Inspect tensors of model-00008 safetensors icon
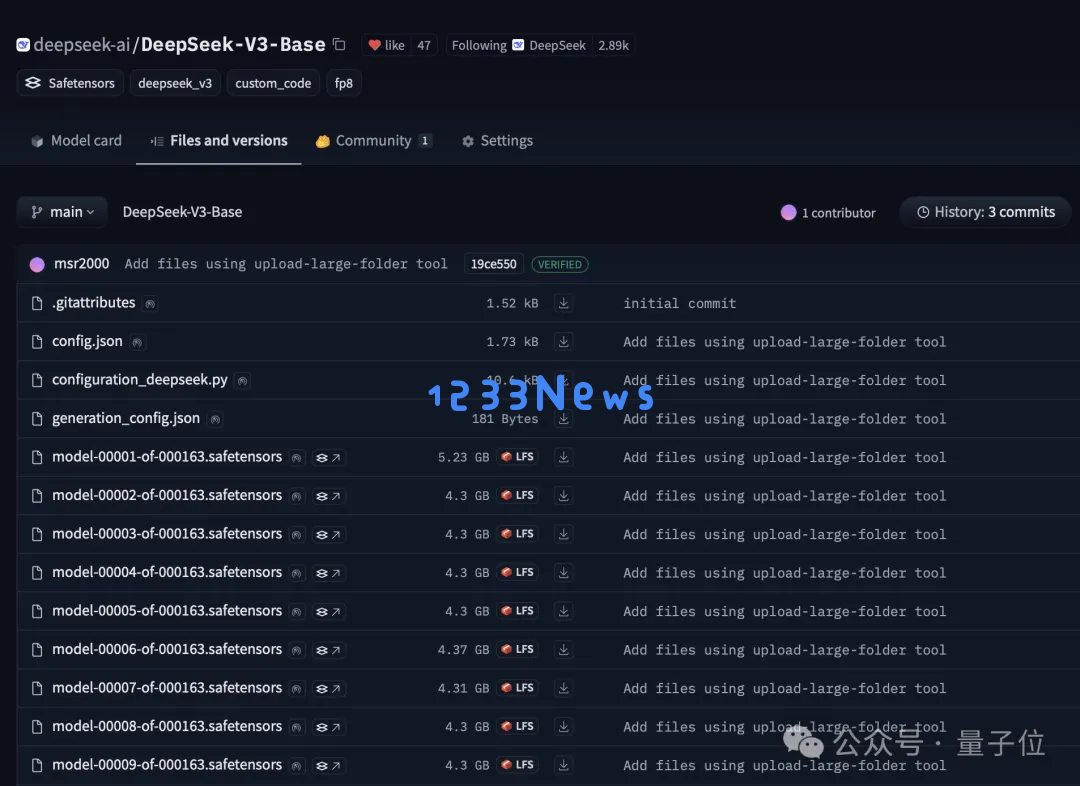1080x786 pixels. [x=329, y=727]
